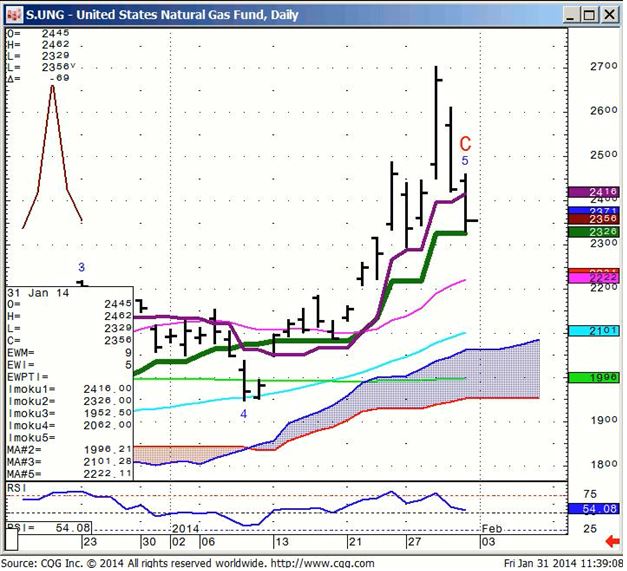The image size is (627, 571).
Task: Click the RSI scale label 75
Action: pos(590,494)
